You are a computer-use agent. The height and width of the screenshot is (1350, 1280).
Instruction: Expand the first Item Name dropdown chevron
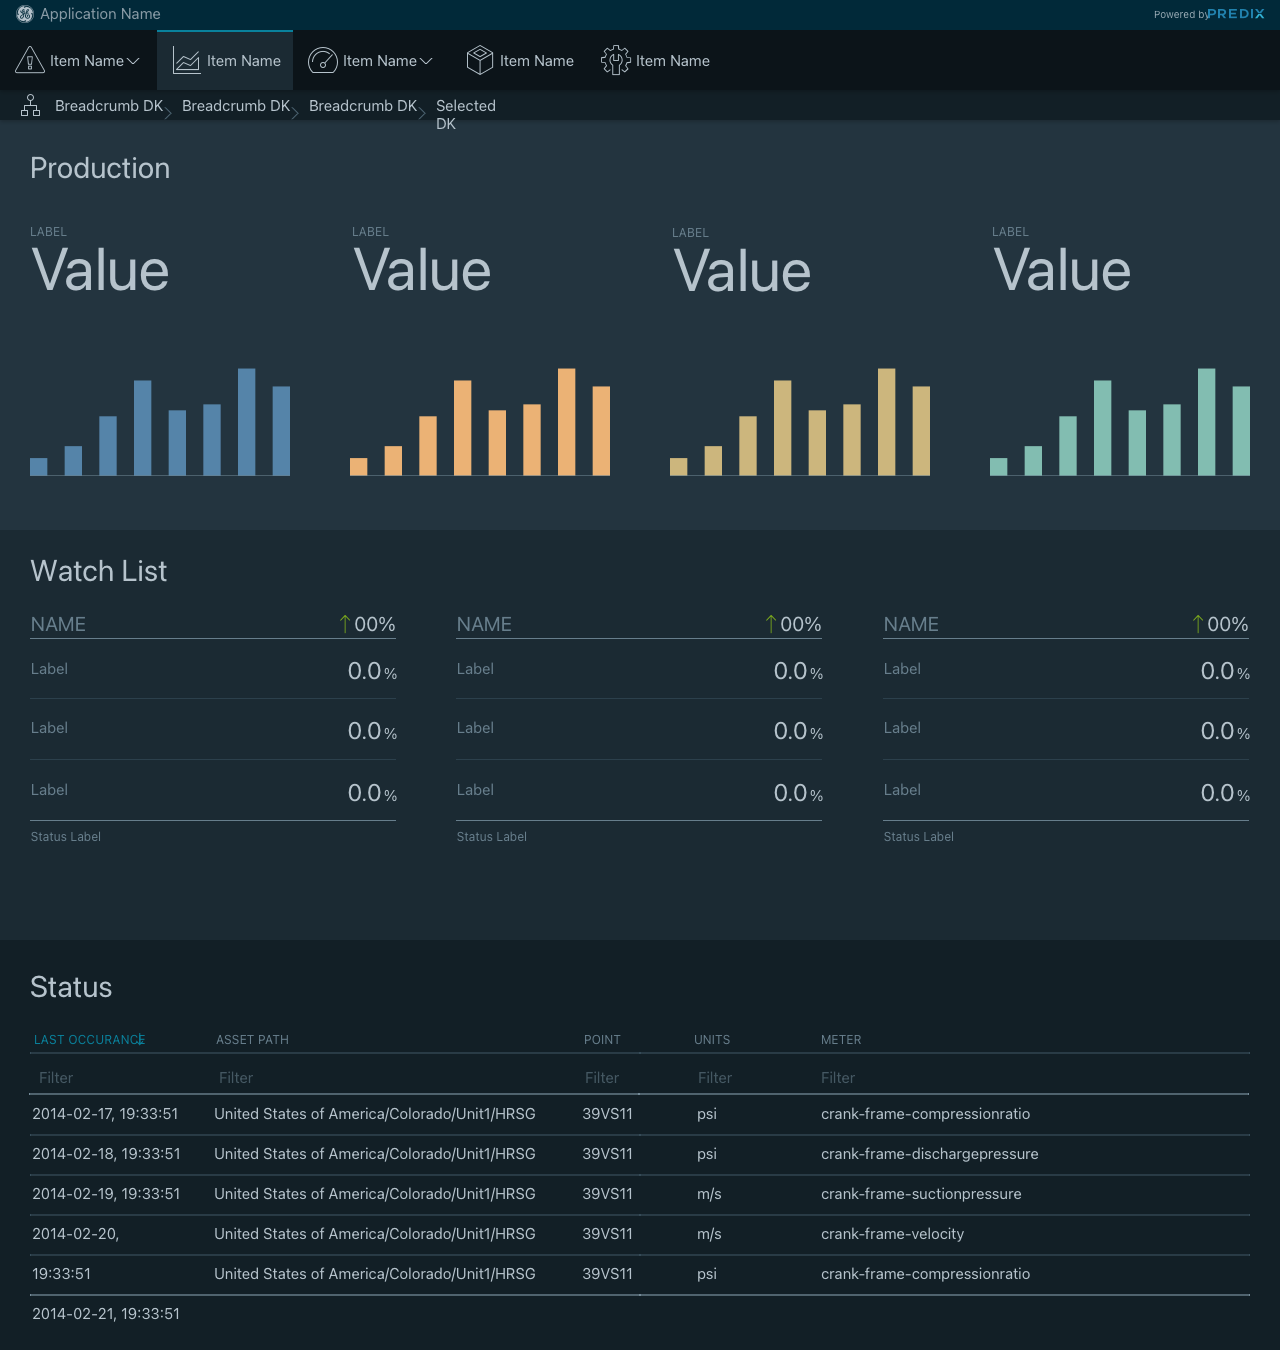click(x=133, y=61)
